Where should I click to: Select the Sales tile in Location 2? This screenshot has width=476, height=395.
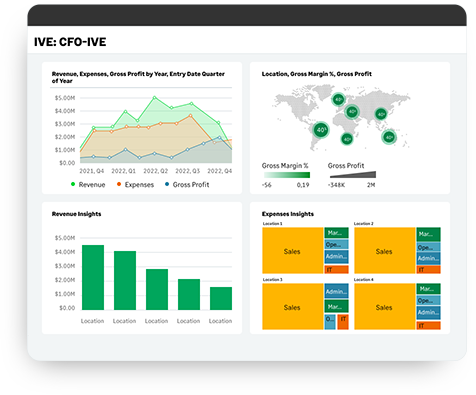385,251
